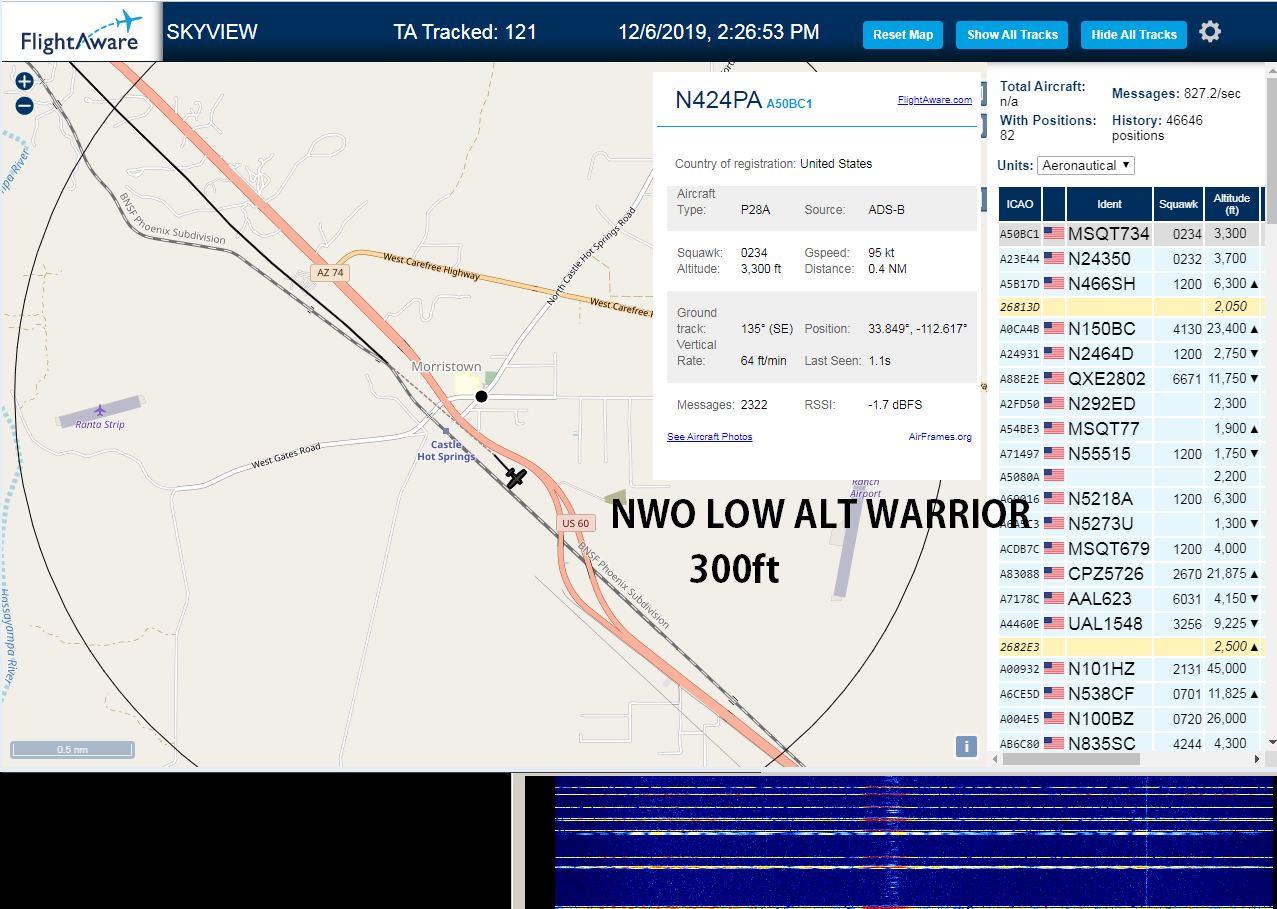1277x909 pixels.
Task: Click the N424PA title in info panel
Action: tap(718, 100)
